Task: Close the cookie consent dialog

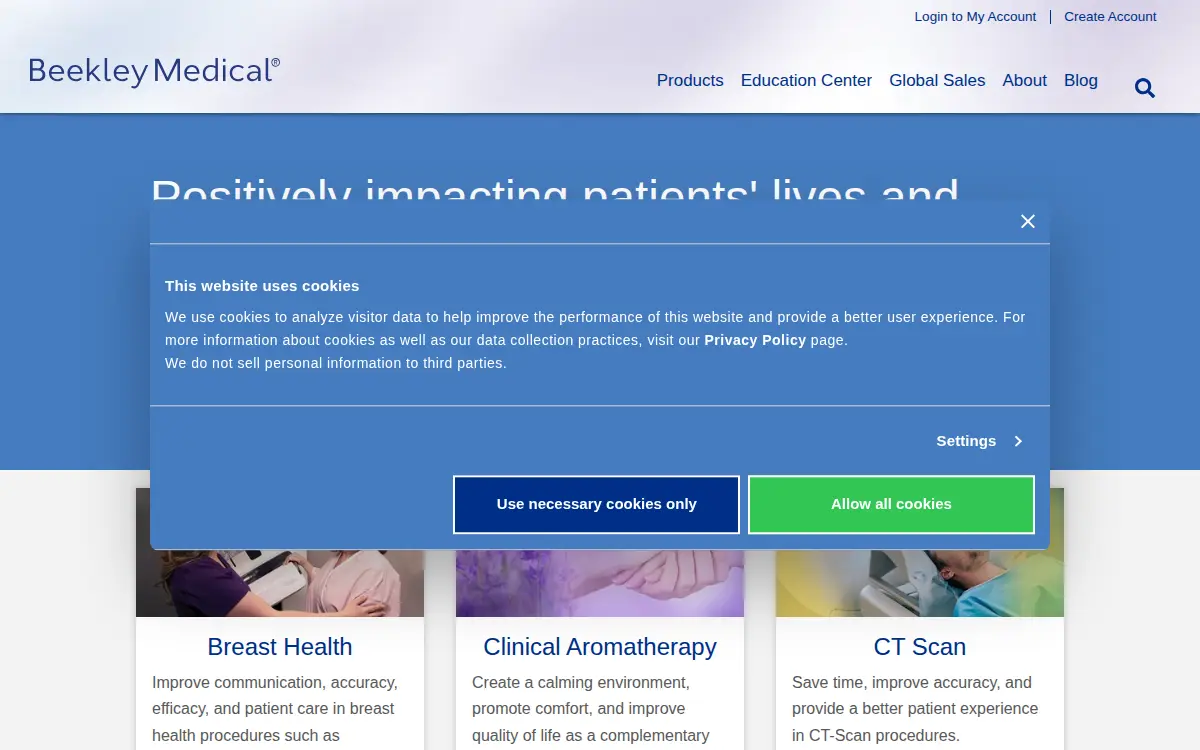Action: tap(1028, 222)
